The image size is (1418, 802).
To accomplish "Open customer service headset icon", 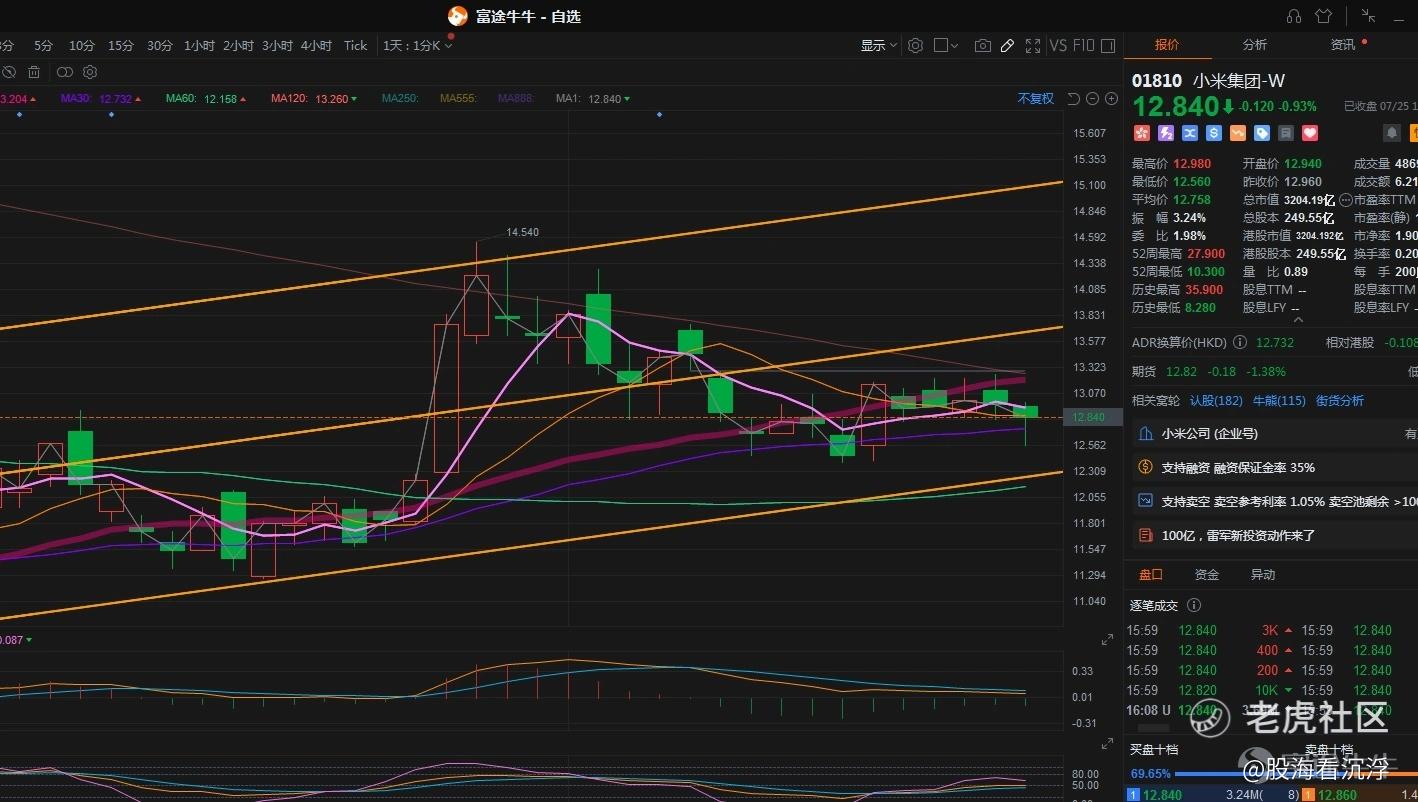I will click(x=1294, y=16).
